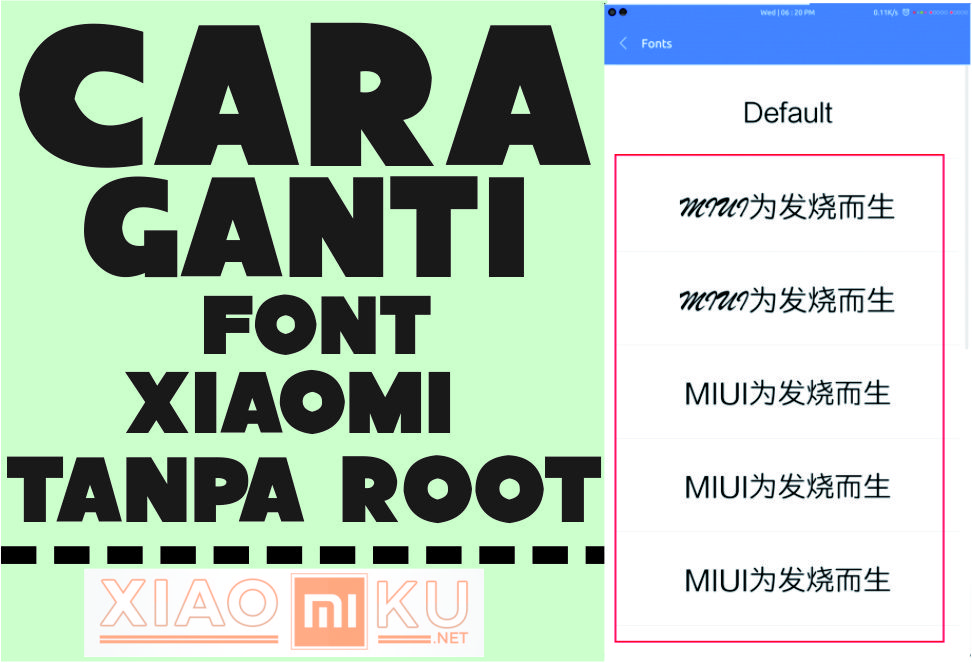Select the Default font option
972x663 pixels.
(787, 113)
